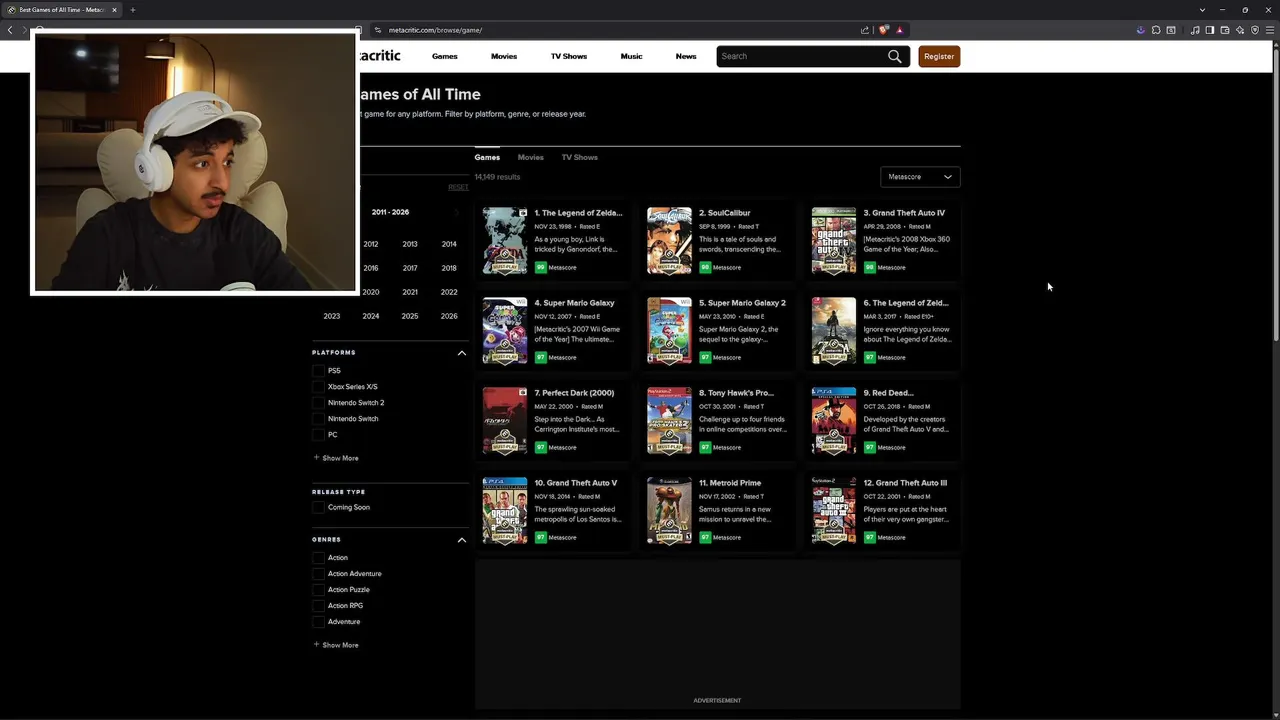Click the purple download arrow toolbar icon
Image resolution: width=1280 pixels, height=720 pixels.
pos(1141,30)
